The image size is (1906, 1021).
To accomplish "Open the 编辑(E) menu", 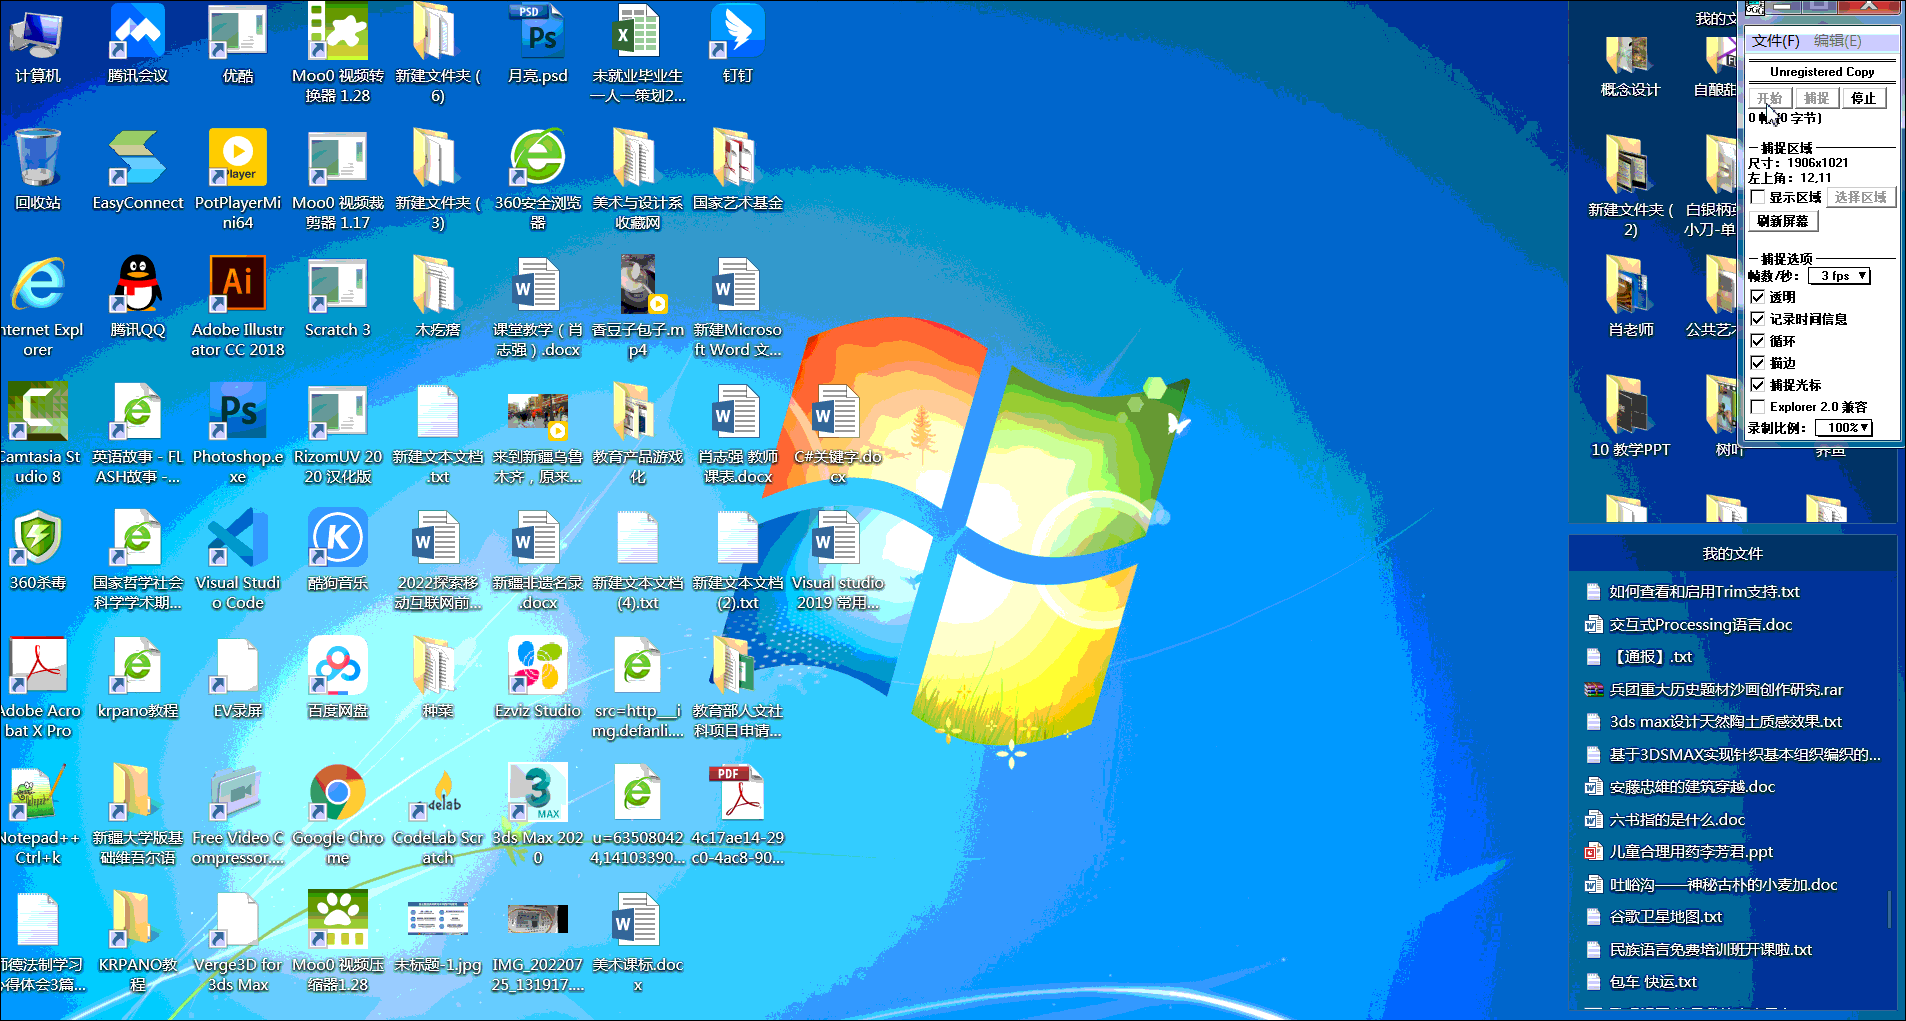I will (x=1838, y=41).
